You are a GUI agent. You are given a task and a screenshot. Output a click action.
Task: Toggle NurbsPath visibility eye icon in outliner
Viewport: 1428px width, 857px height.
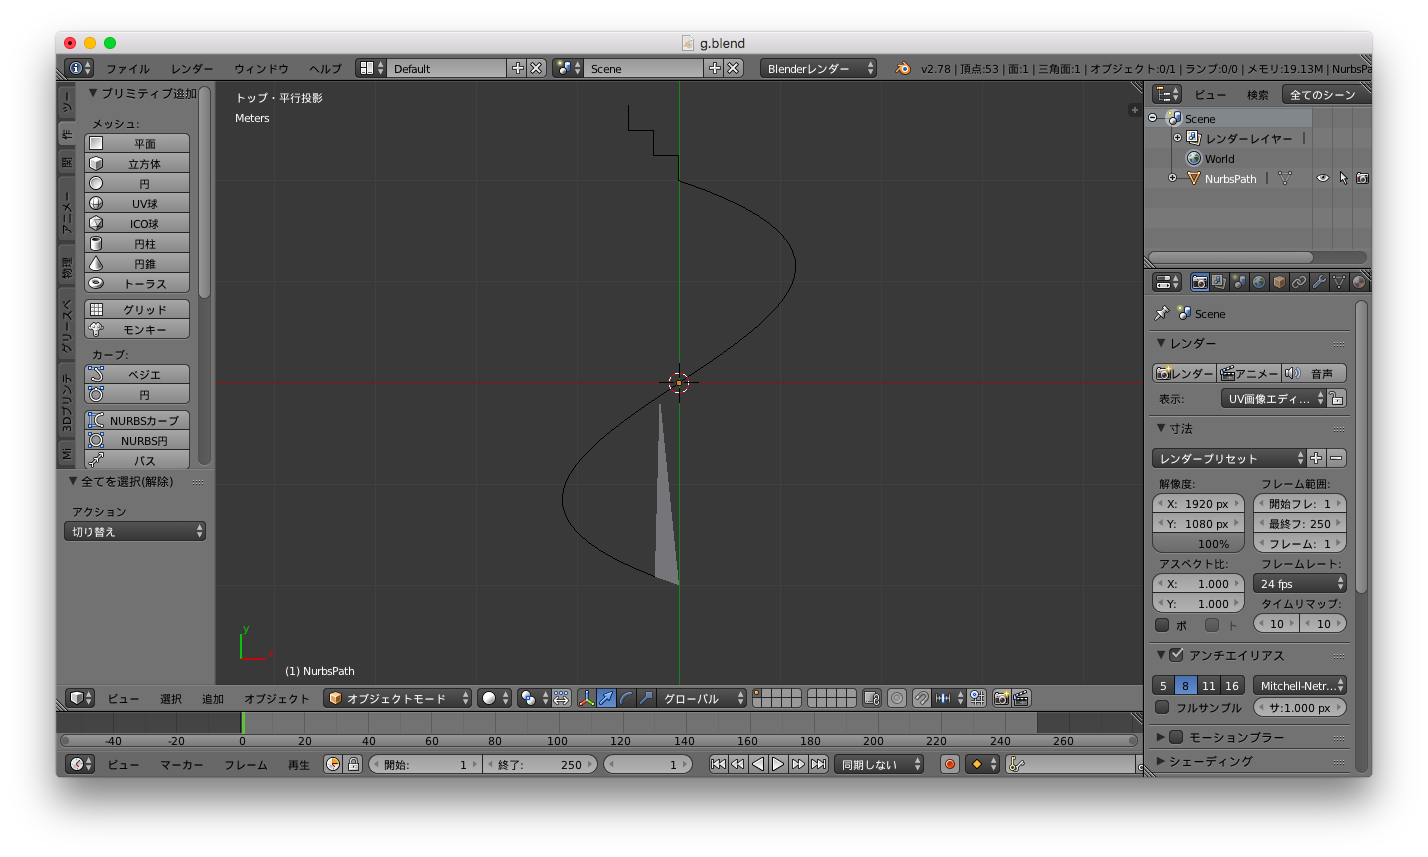coord(1322,177)
